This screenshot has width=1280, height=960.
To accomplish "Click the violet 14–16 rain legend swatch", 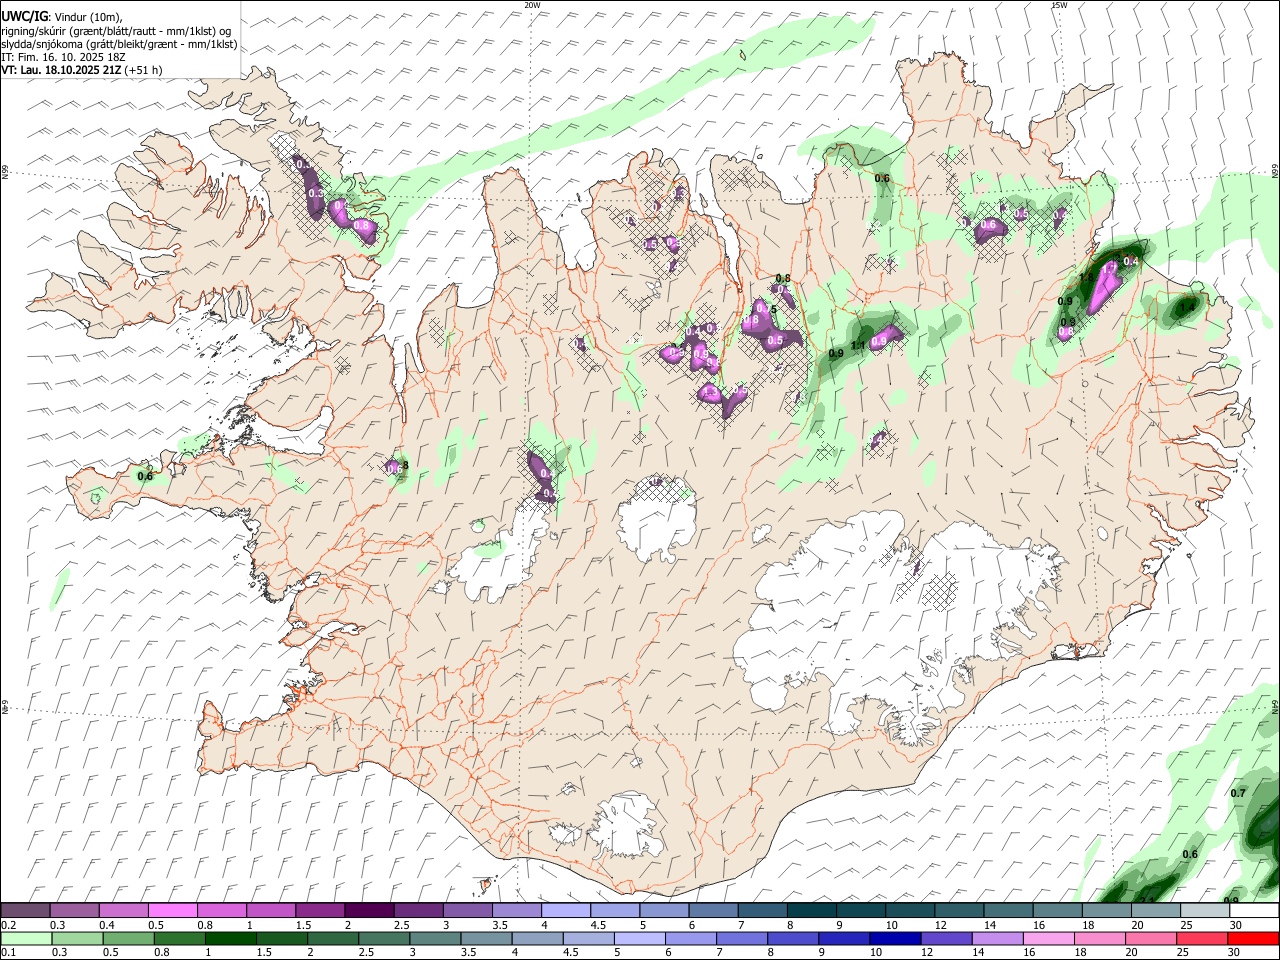I will [998, 938].
